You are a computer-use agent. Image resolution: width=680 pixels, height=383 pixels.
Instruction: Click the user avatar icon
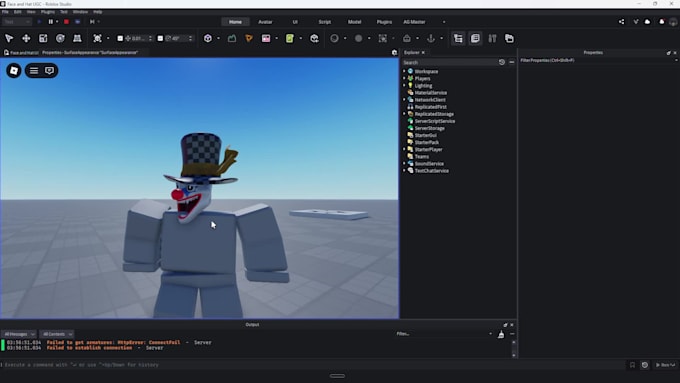pos(673,22)
